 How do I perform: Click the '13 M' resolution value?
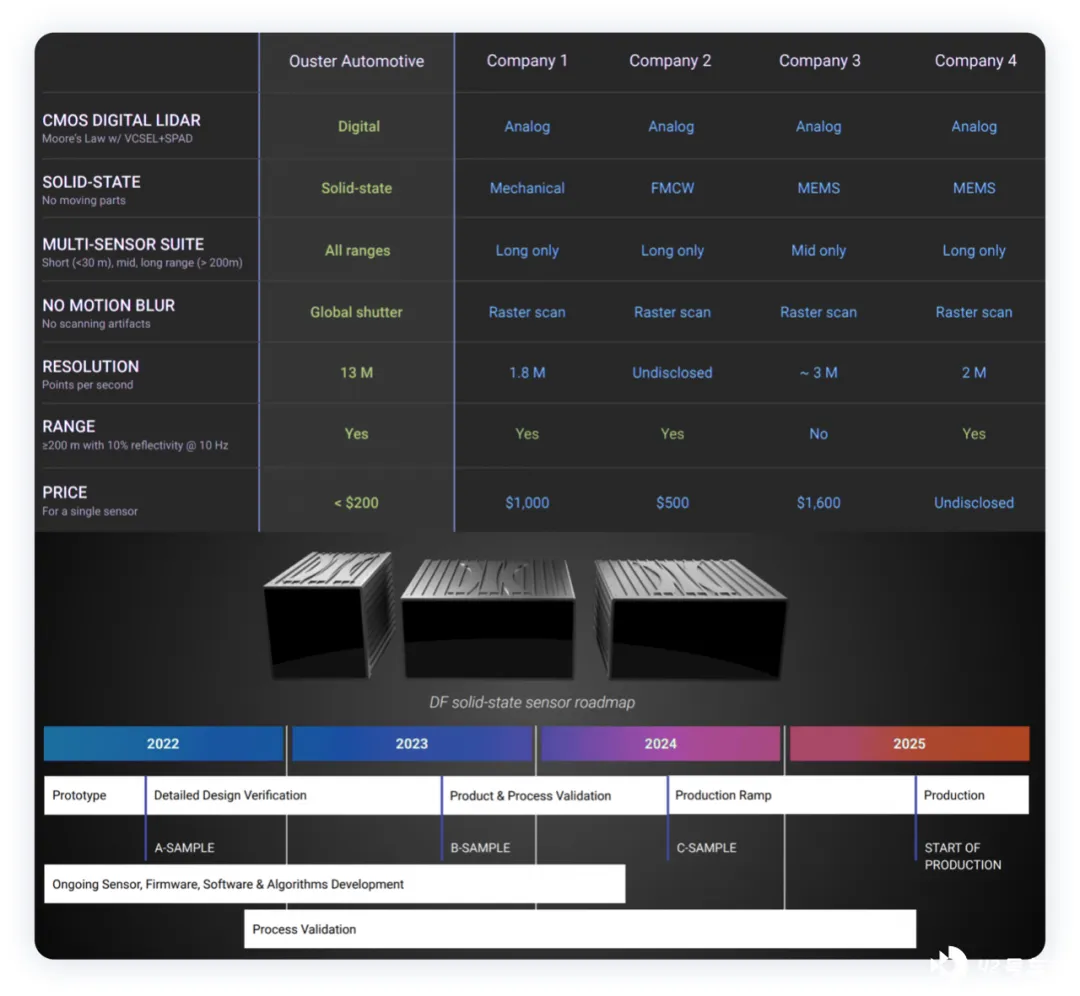pos(356,373)
